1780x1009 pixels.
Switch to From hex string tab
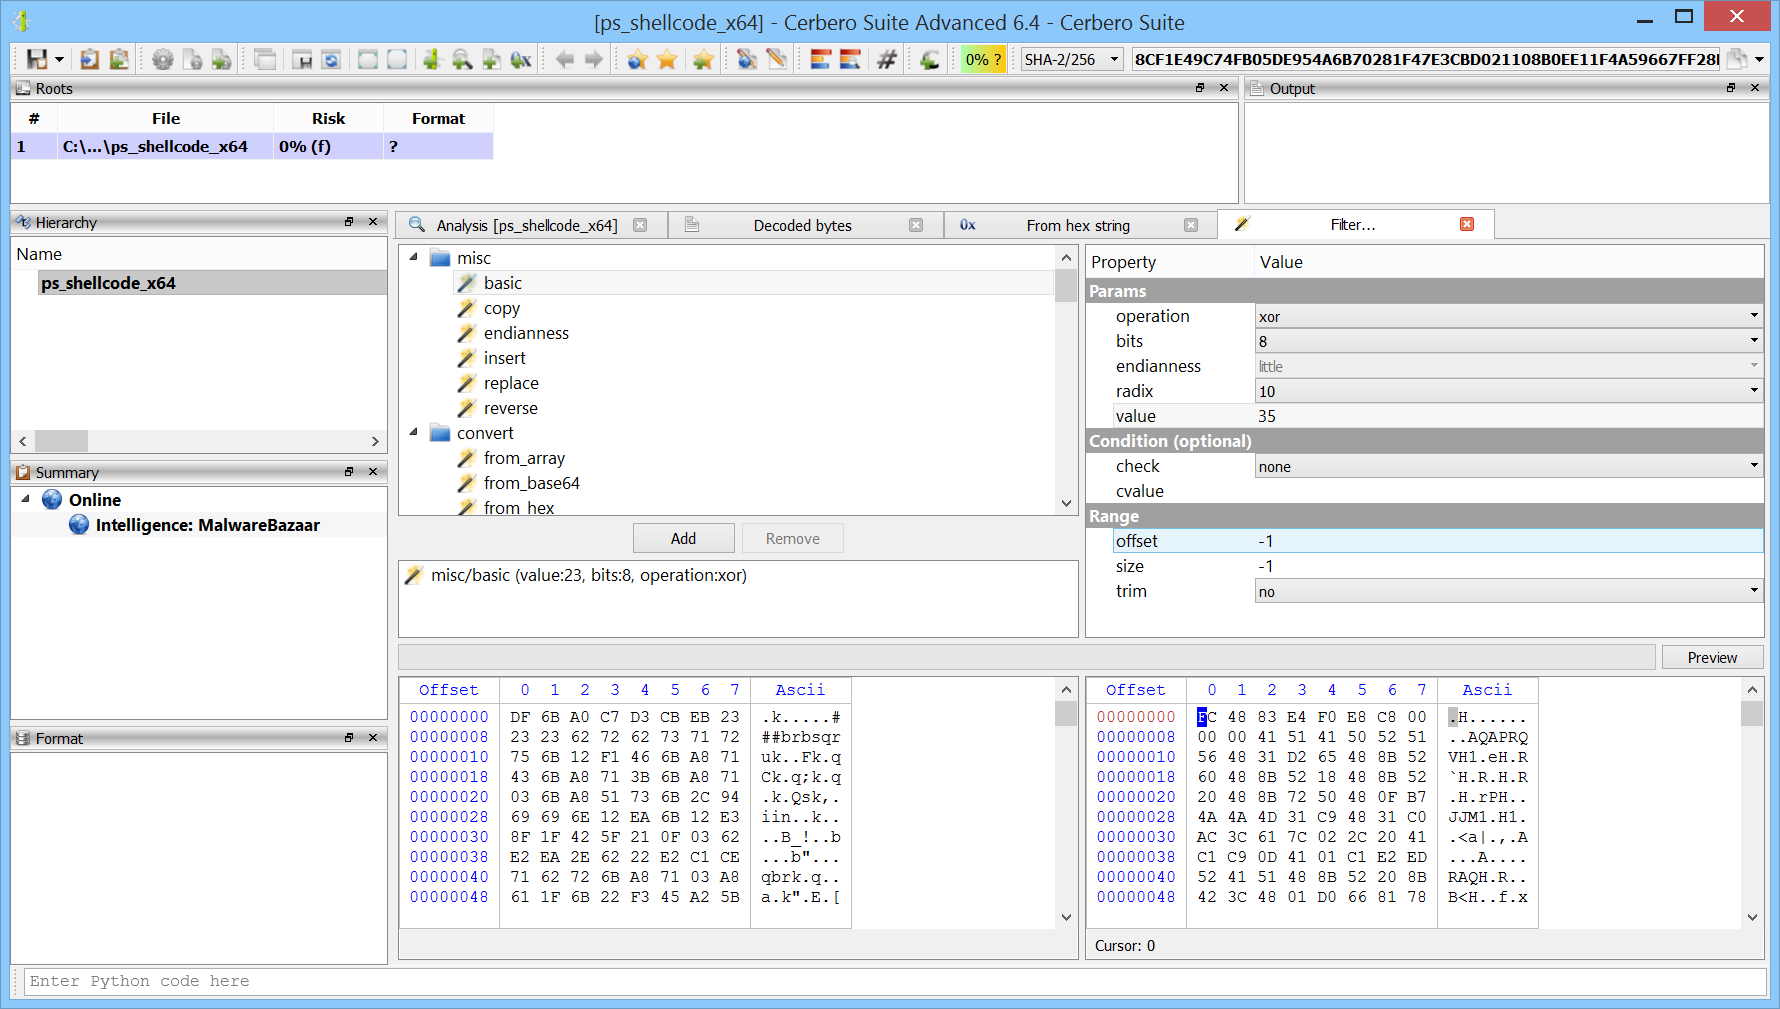point(1078,225)
